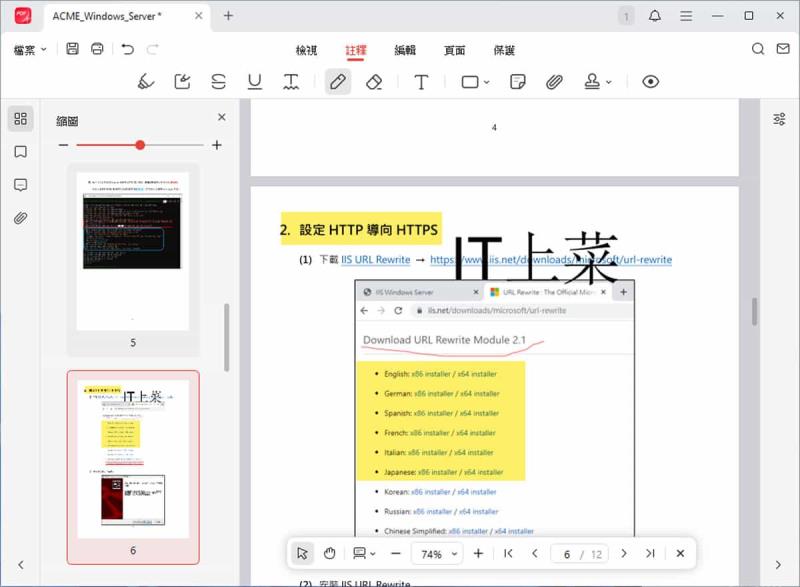Toggle annotation visibility with the eye icon
This screenshot has height=587, width=800.
pos(650,81)
